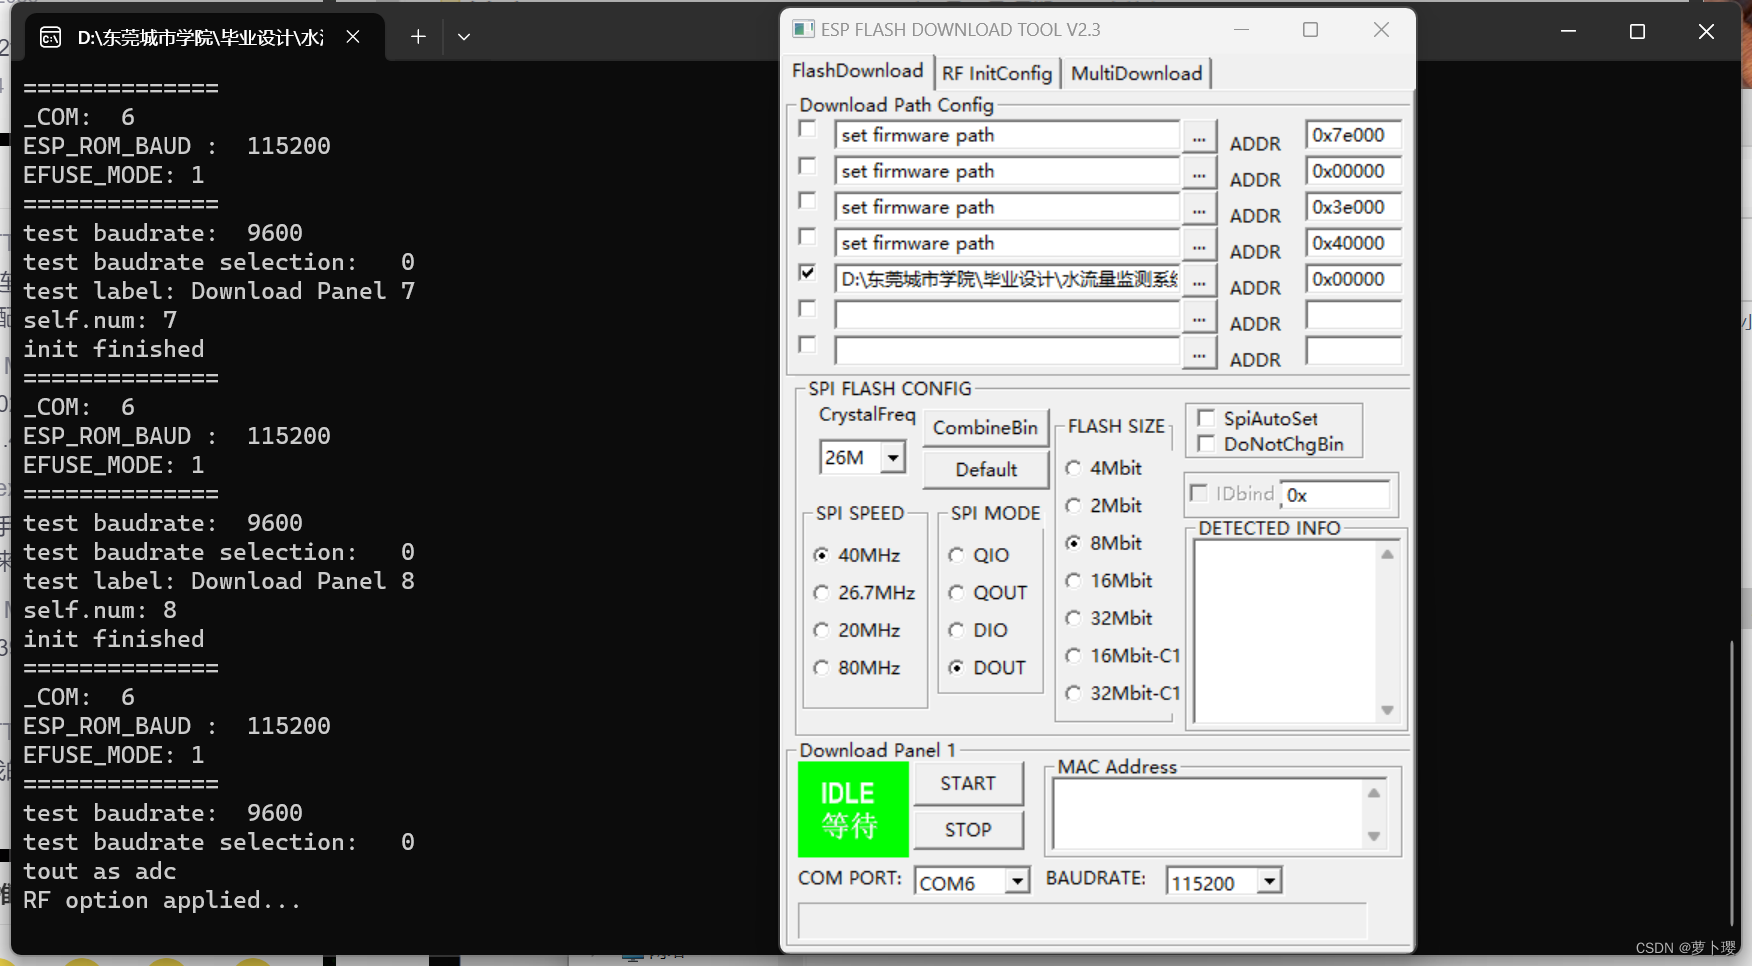Open a new terminal tab with the plus icon
Screen dimensions: 1752x966
[417, 36]
